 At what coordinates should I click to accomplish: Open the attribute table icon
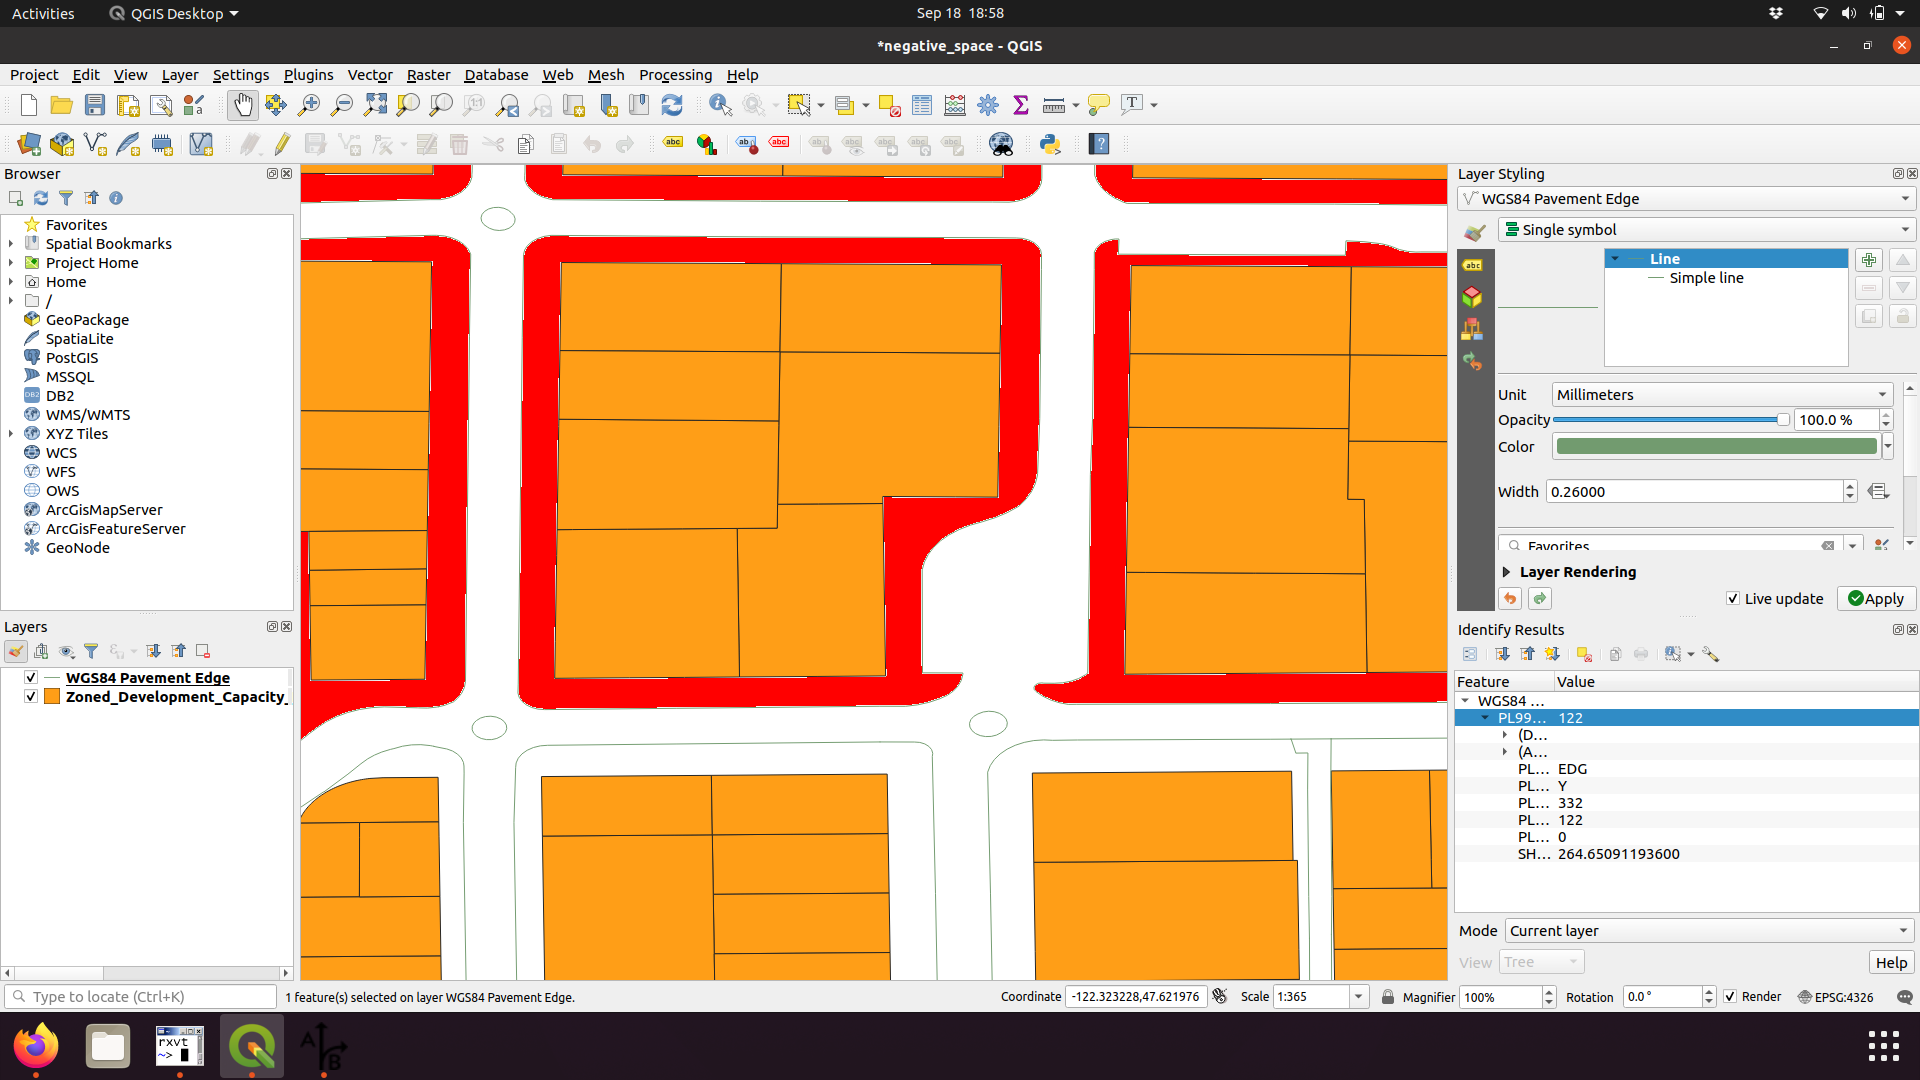point(922,105)
